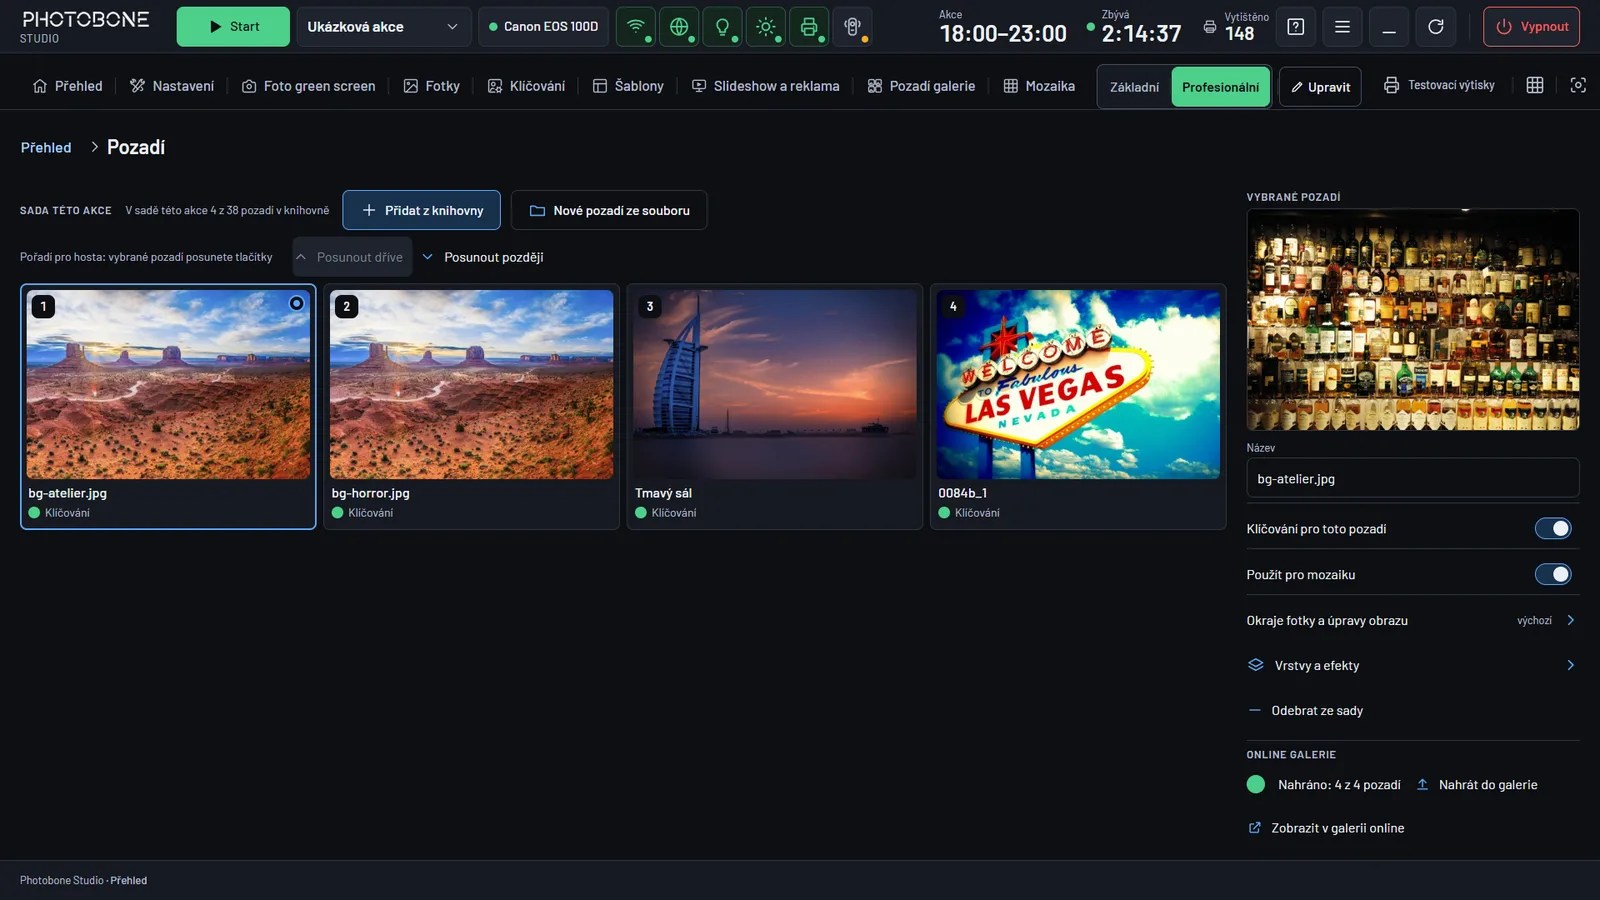Open Vrstvy a efekty layers option
This screenshot has height=900, width=1600.
[x=1413, y=665]
